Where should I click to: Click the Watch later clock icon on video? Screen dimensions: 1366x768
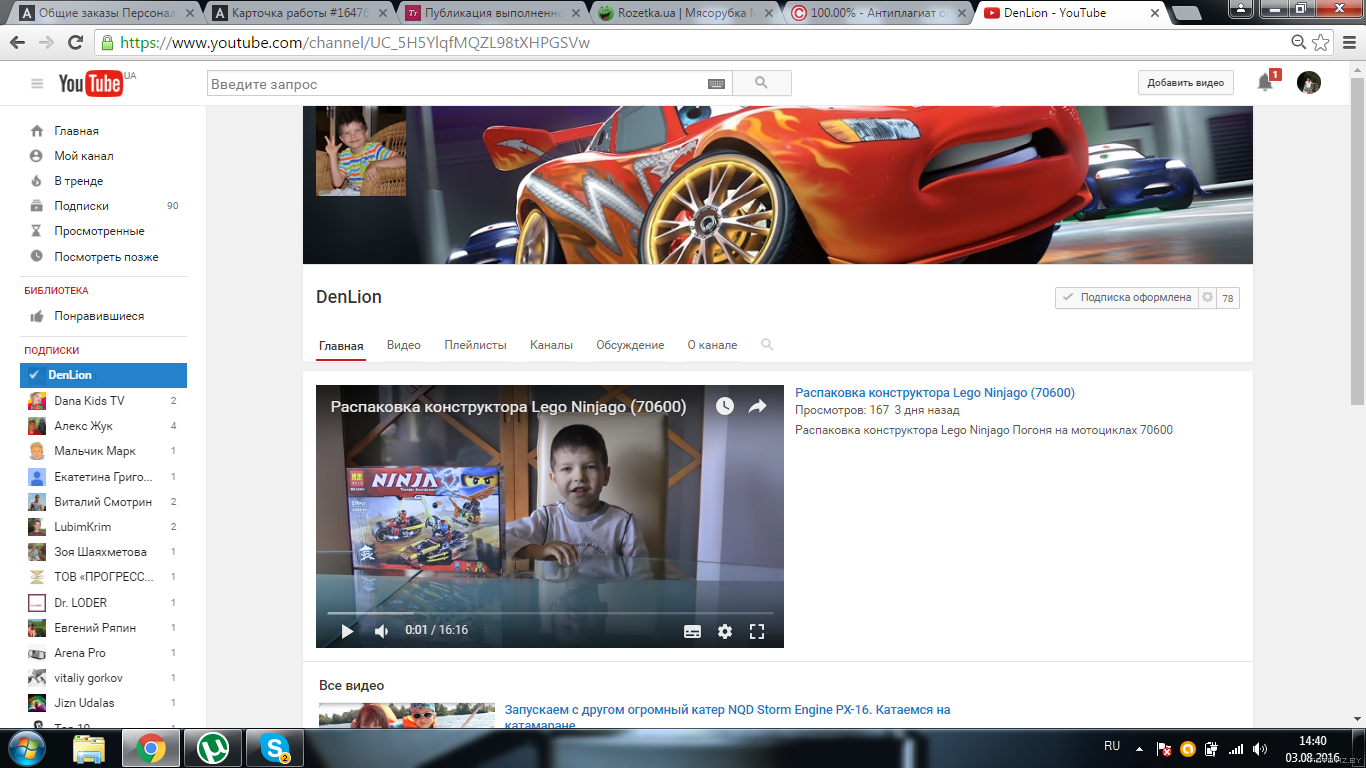click(x=725, y=406)
